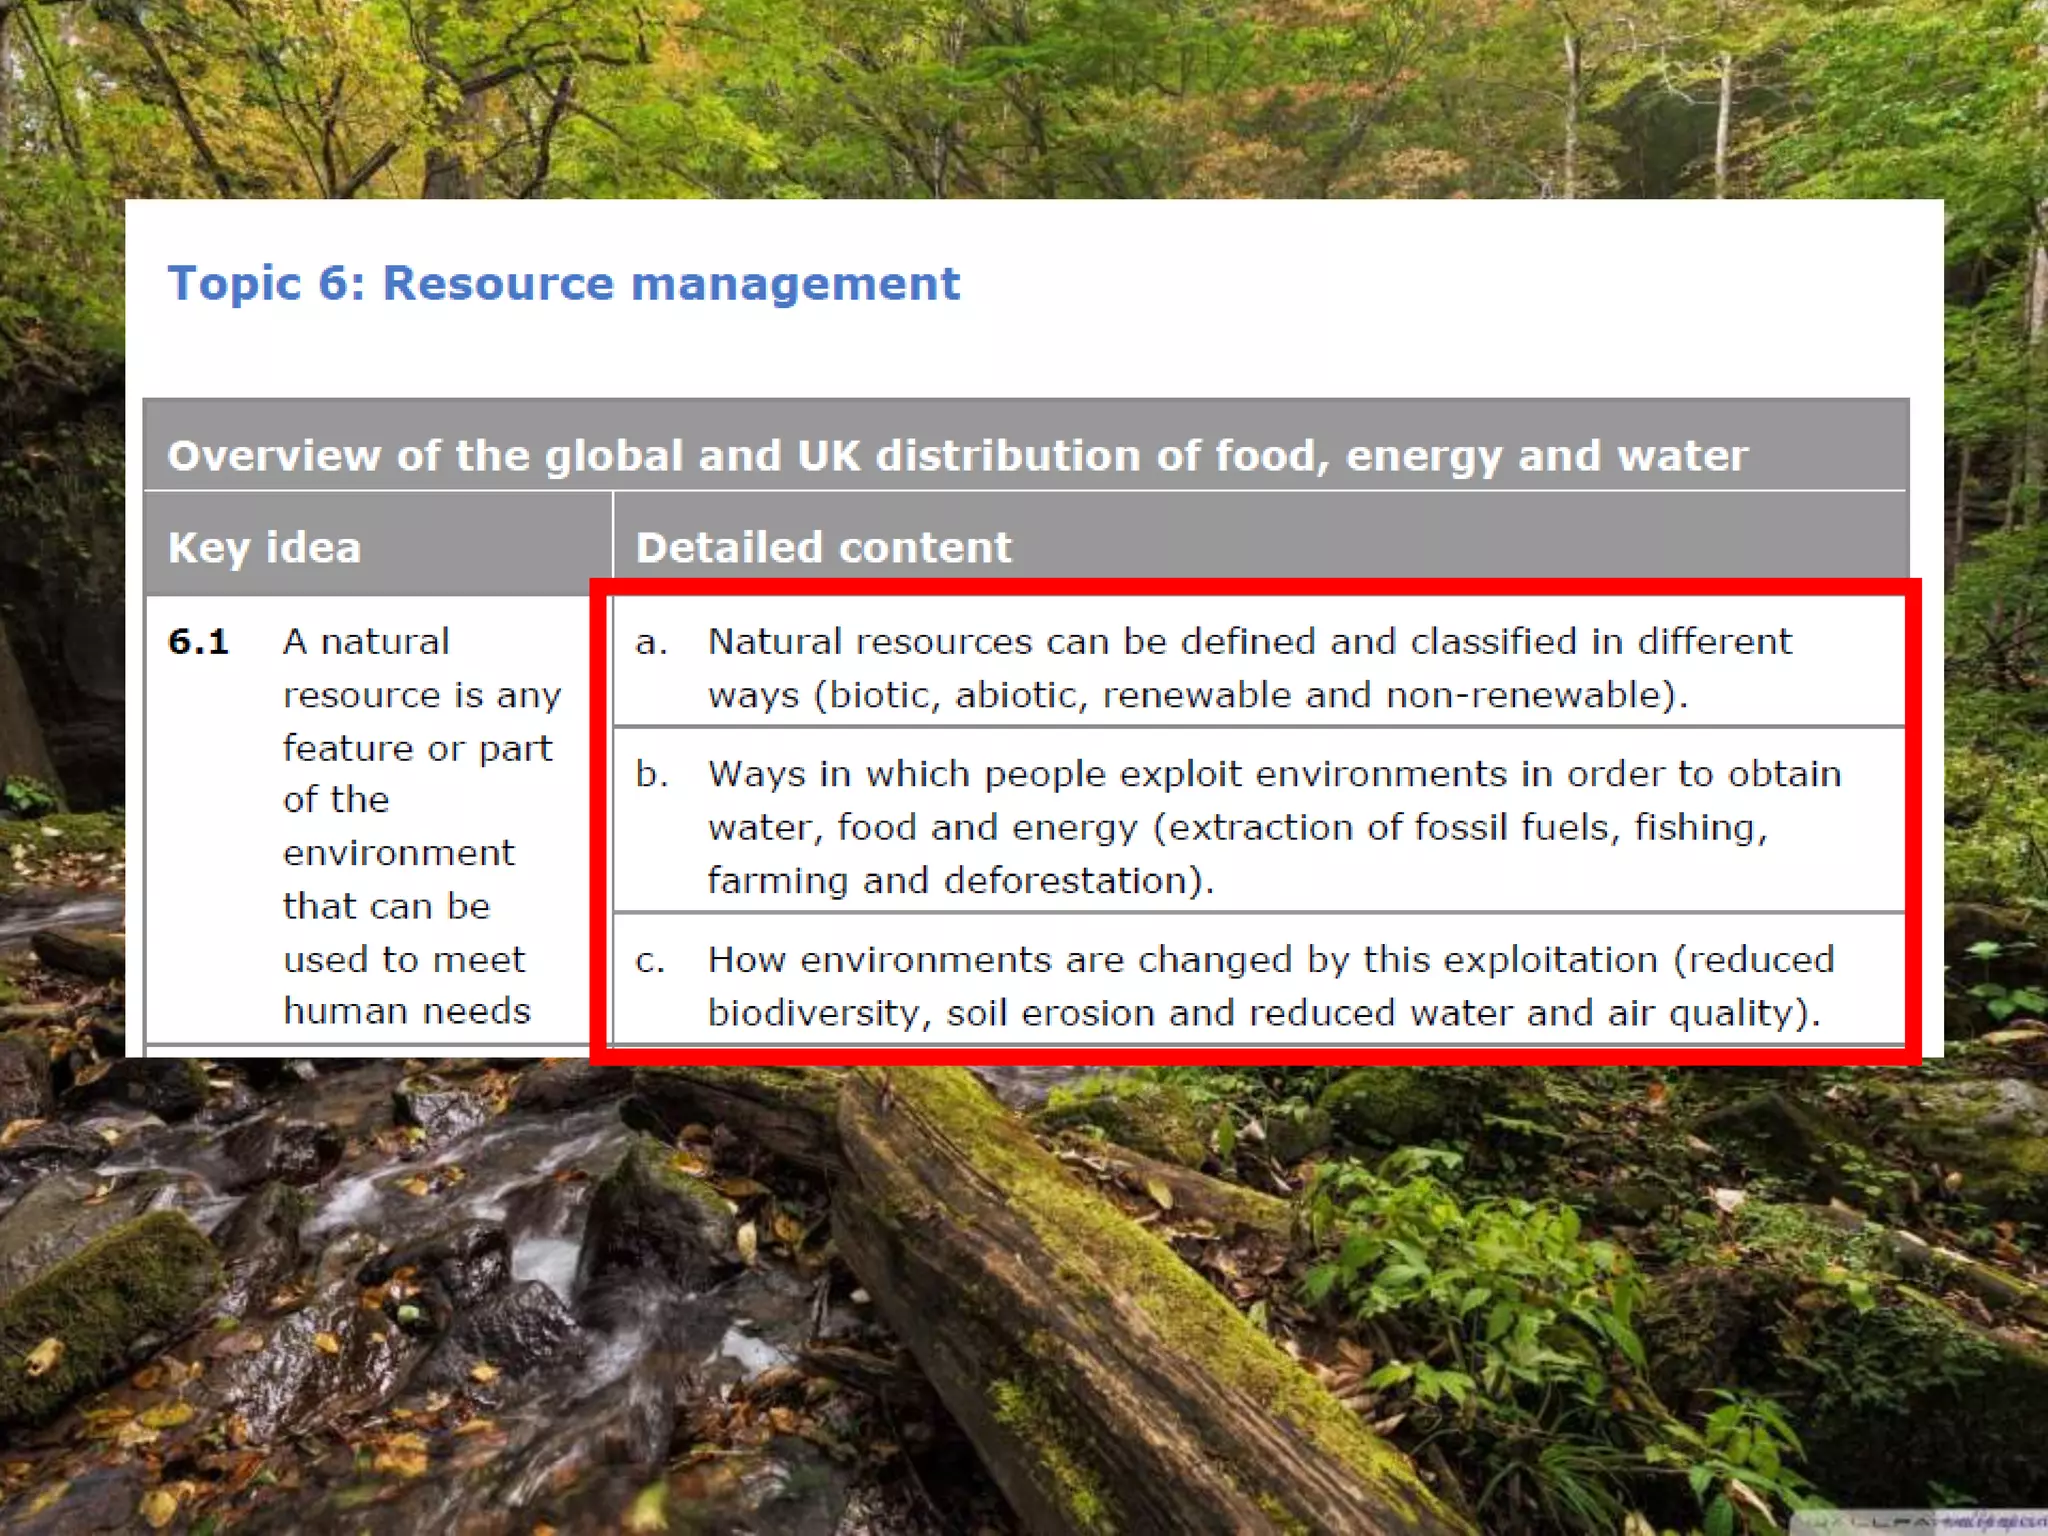
Task: Click the bold 6.1 key idea number
Action: 198,641
